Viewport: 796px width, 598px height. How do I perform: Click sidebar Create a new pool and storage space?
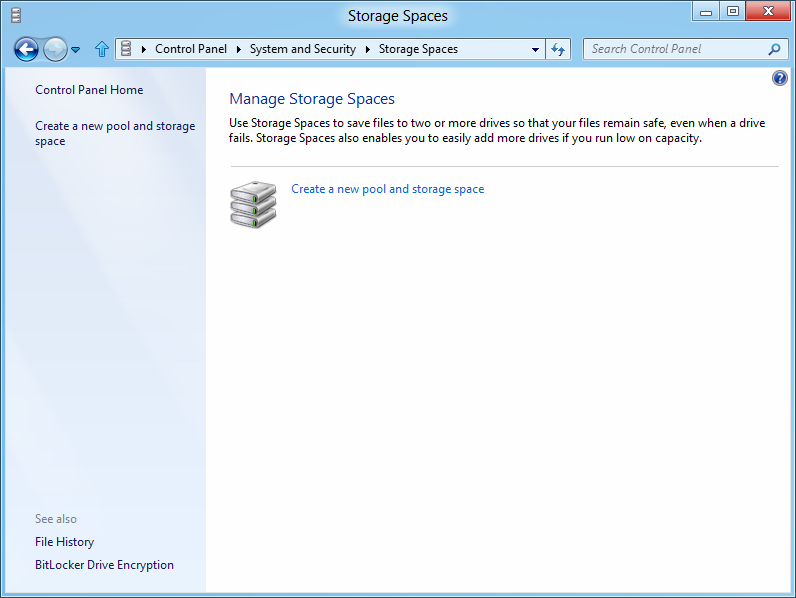115,134
